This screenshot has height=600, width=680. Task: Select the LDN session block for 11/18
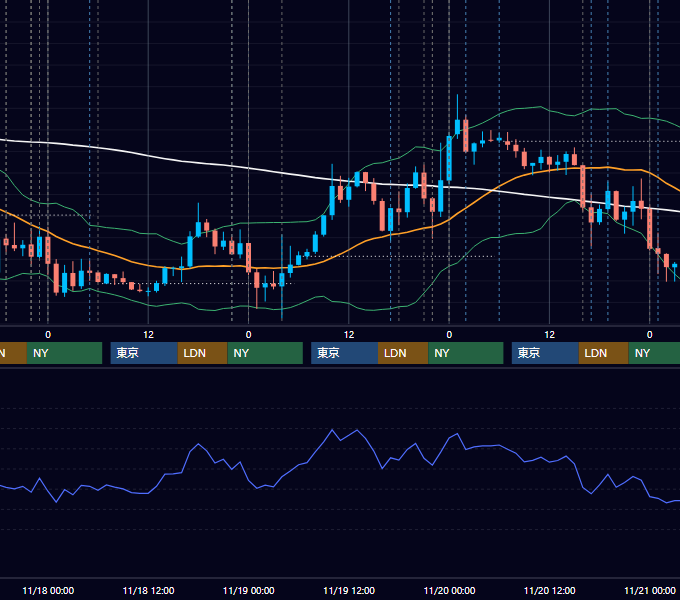coord(203,353)
